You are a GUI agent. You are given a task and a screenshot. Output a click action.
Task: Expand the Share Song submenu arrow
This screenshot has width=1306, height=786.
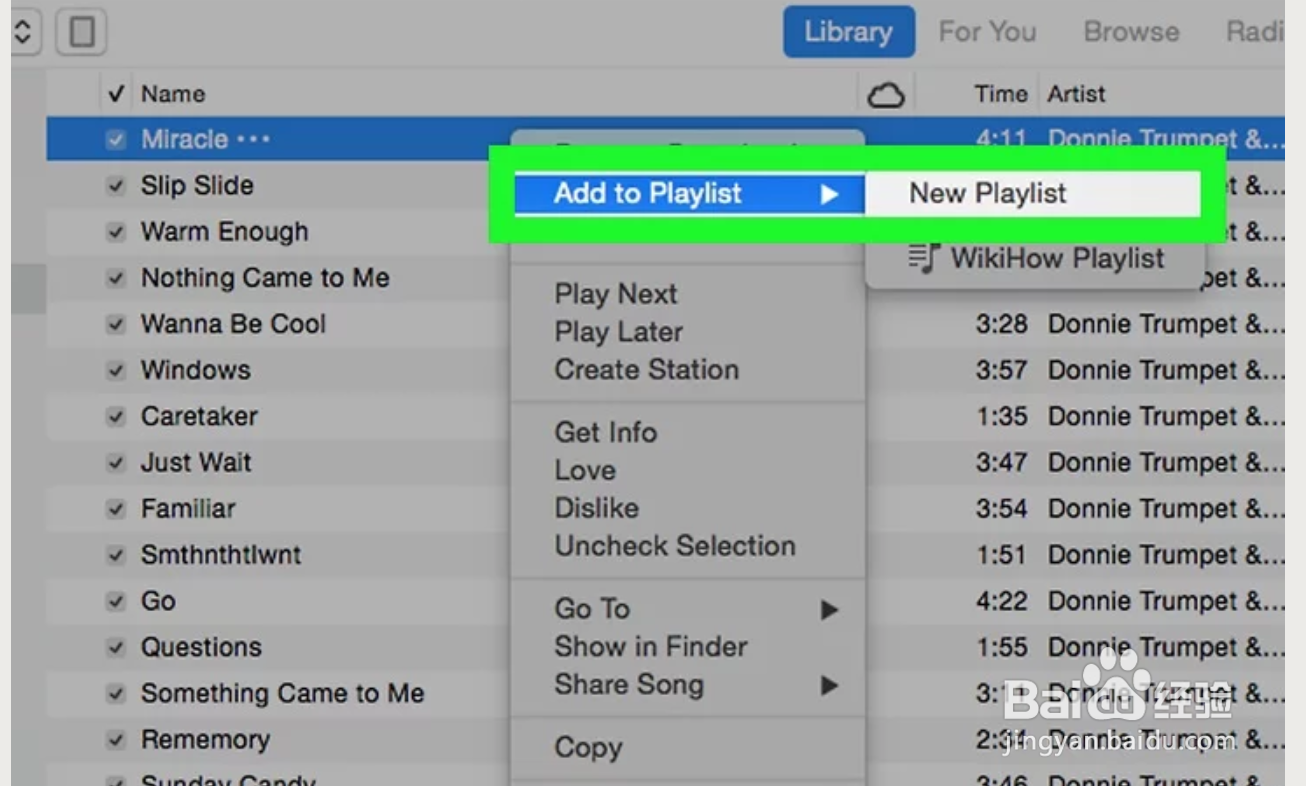(x=829, y=685)
